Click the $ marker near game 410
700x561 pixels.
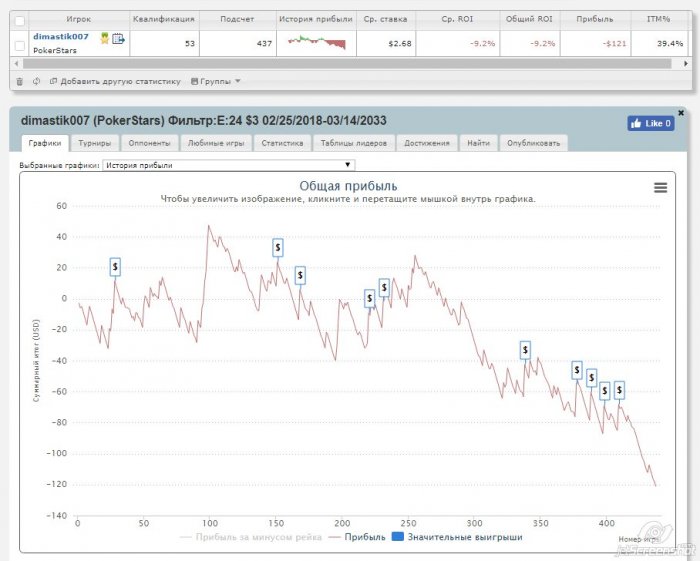pos(619,390)
